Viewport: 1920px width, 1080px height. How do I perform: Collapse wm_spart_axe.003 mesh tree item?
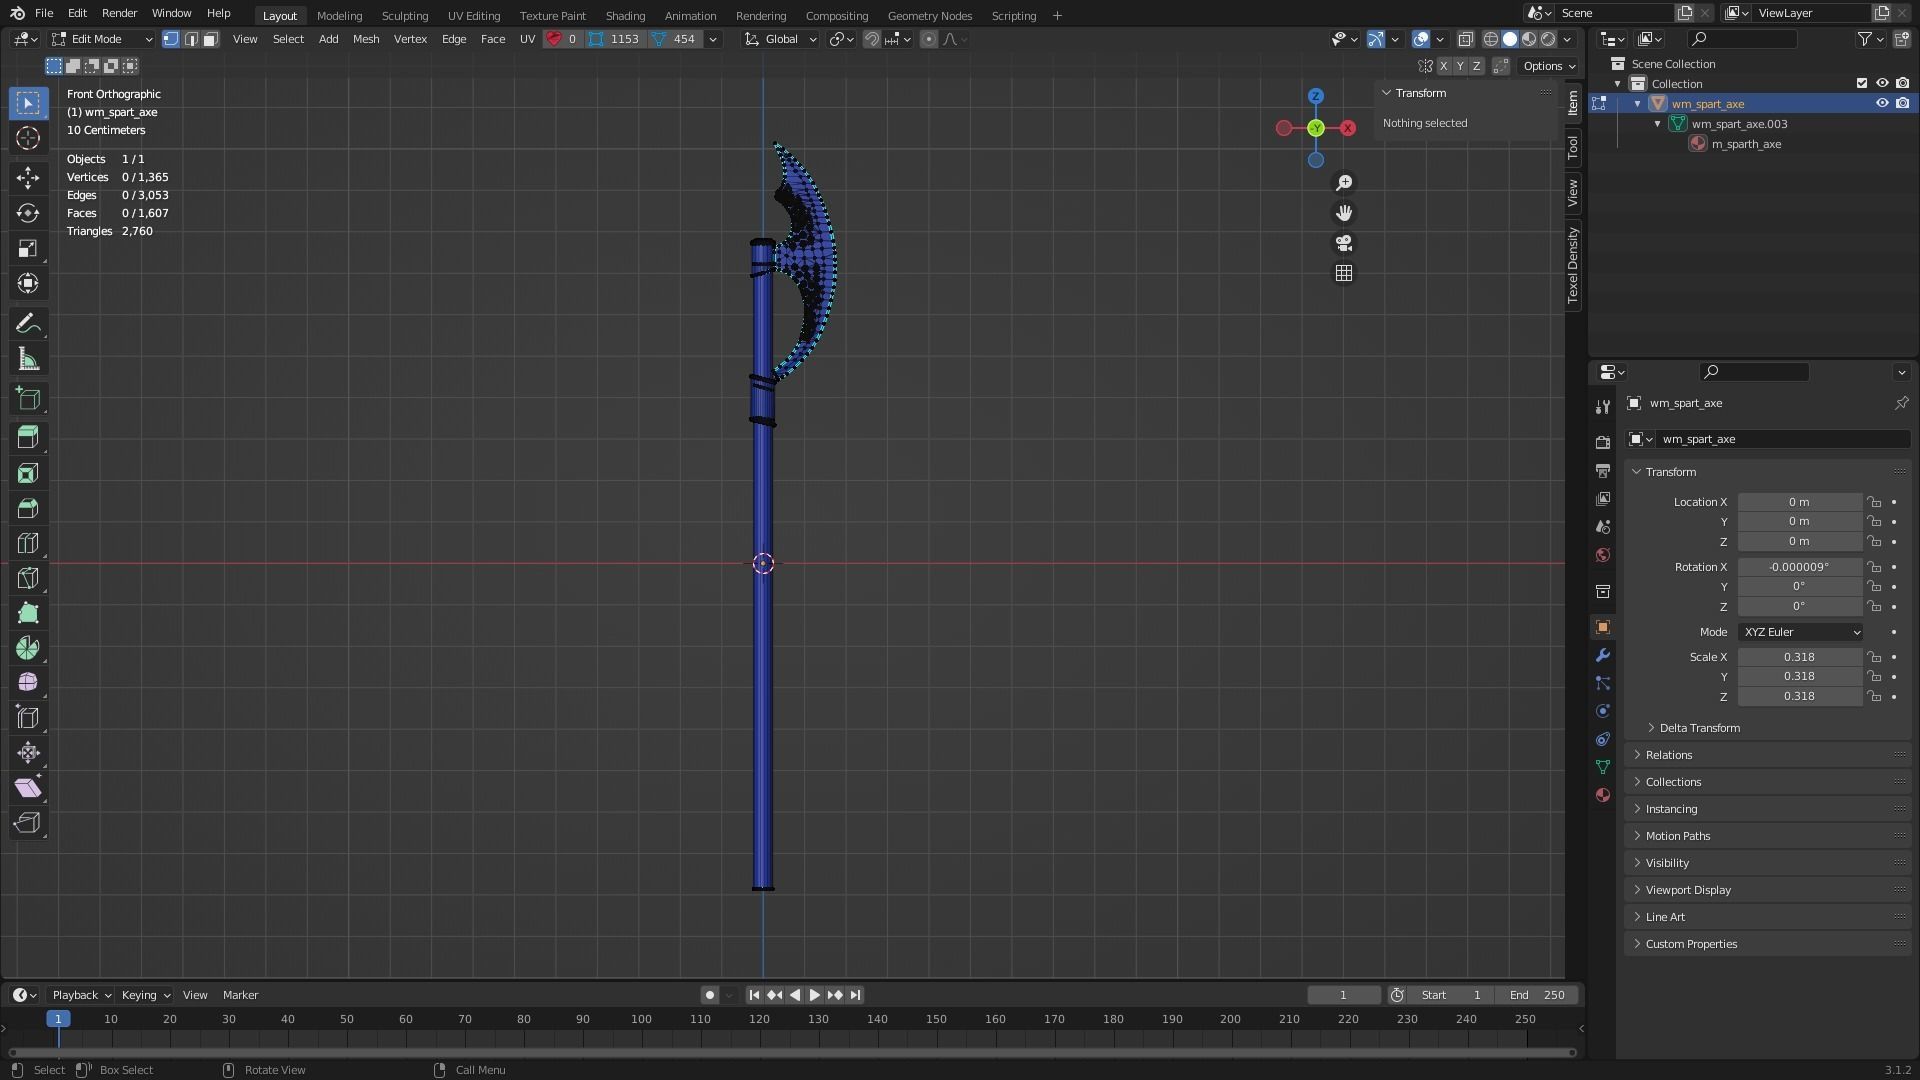[x=1658, y=124]
